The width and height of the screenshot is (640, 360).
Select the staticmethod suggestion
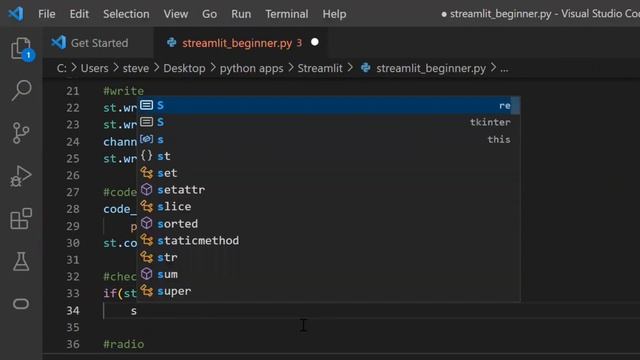coord(328,240)
